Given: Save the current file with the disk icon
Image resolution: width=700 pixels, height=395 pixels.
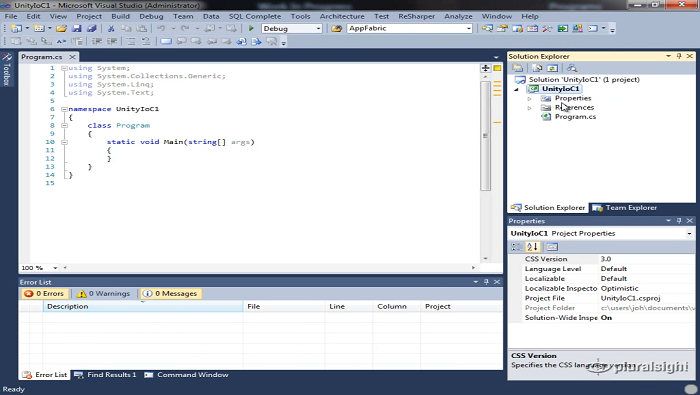Looking at the screenshot, I should (x=77, y=29).
